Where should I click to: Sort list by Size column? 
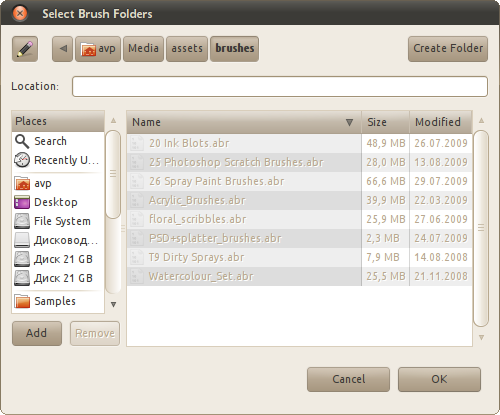click(385, 122)
